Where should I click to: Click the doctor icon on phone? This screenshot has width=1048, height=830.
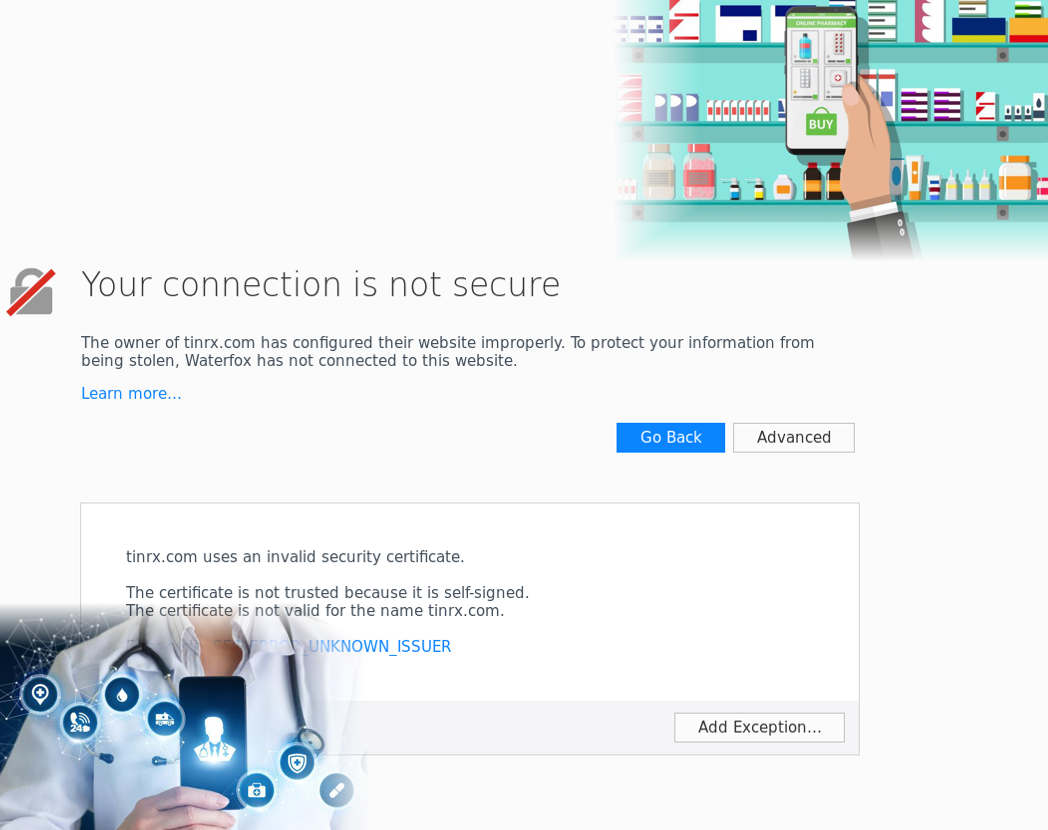213,738
